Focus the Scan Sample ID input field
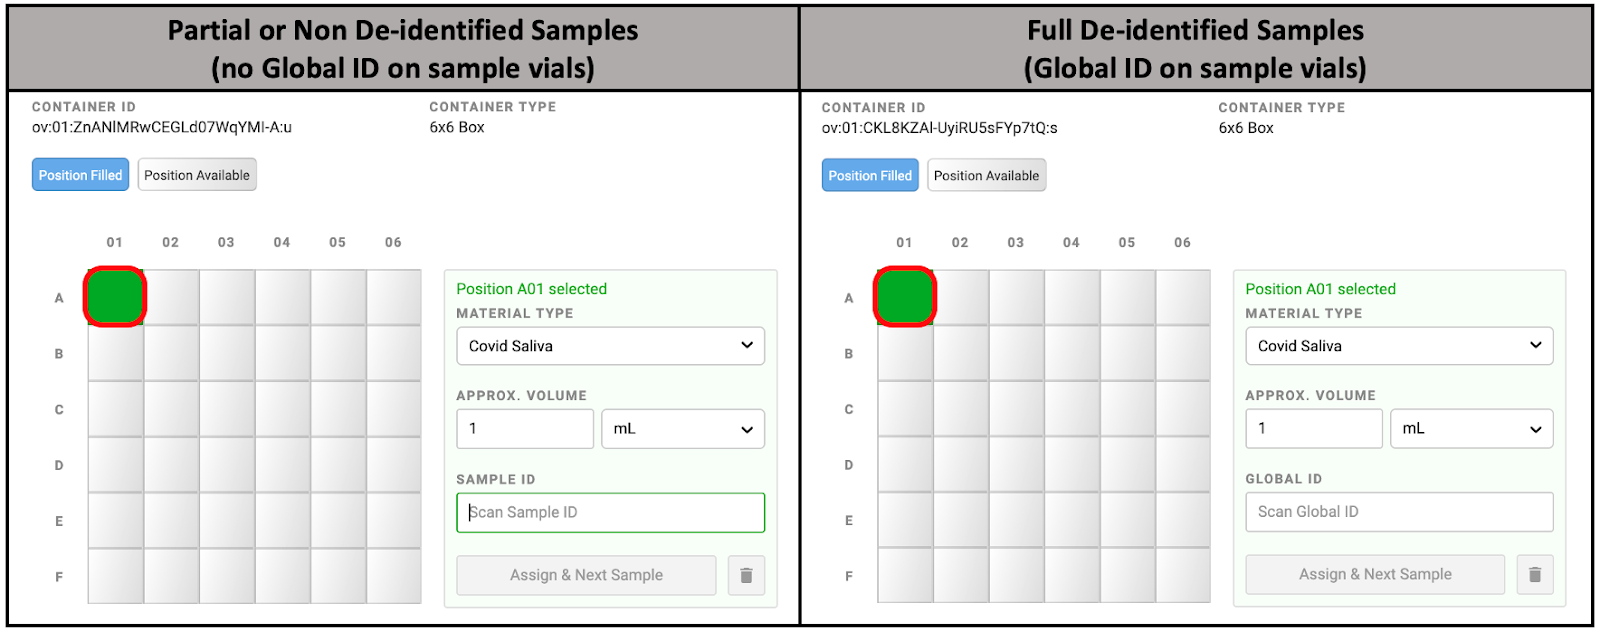The height and width of the screenshot is (632, 1600). (x=610, y=512)
